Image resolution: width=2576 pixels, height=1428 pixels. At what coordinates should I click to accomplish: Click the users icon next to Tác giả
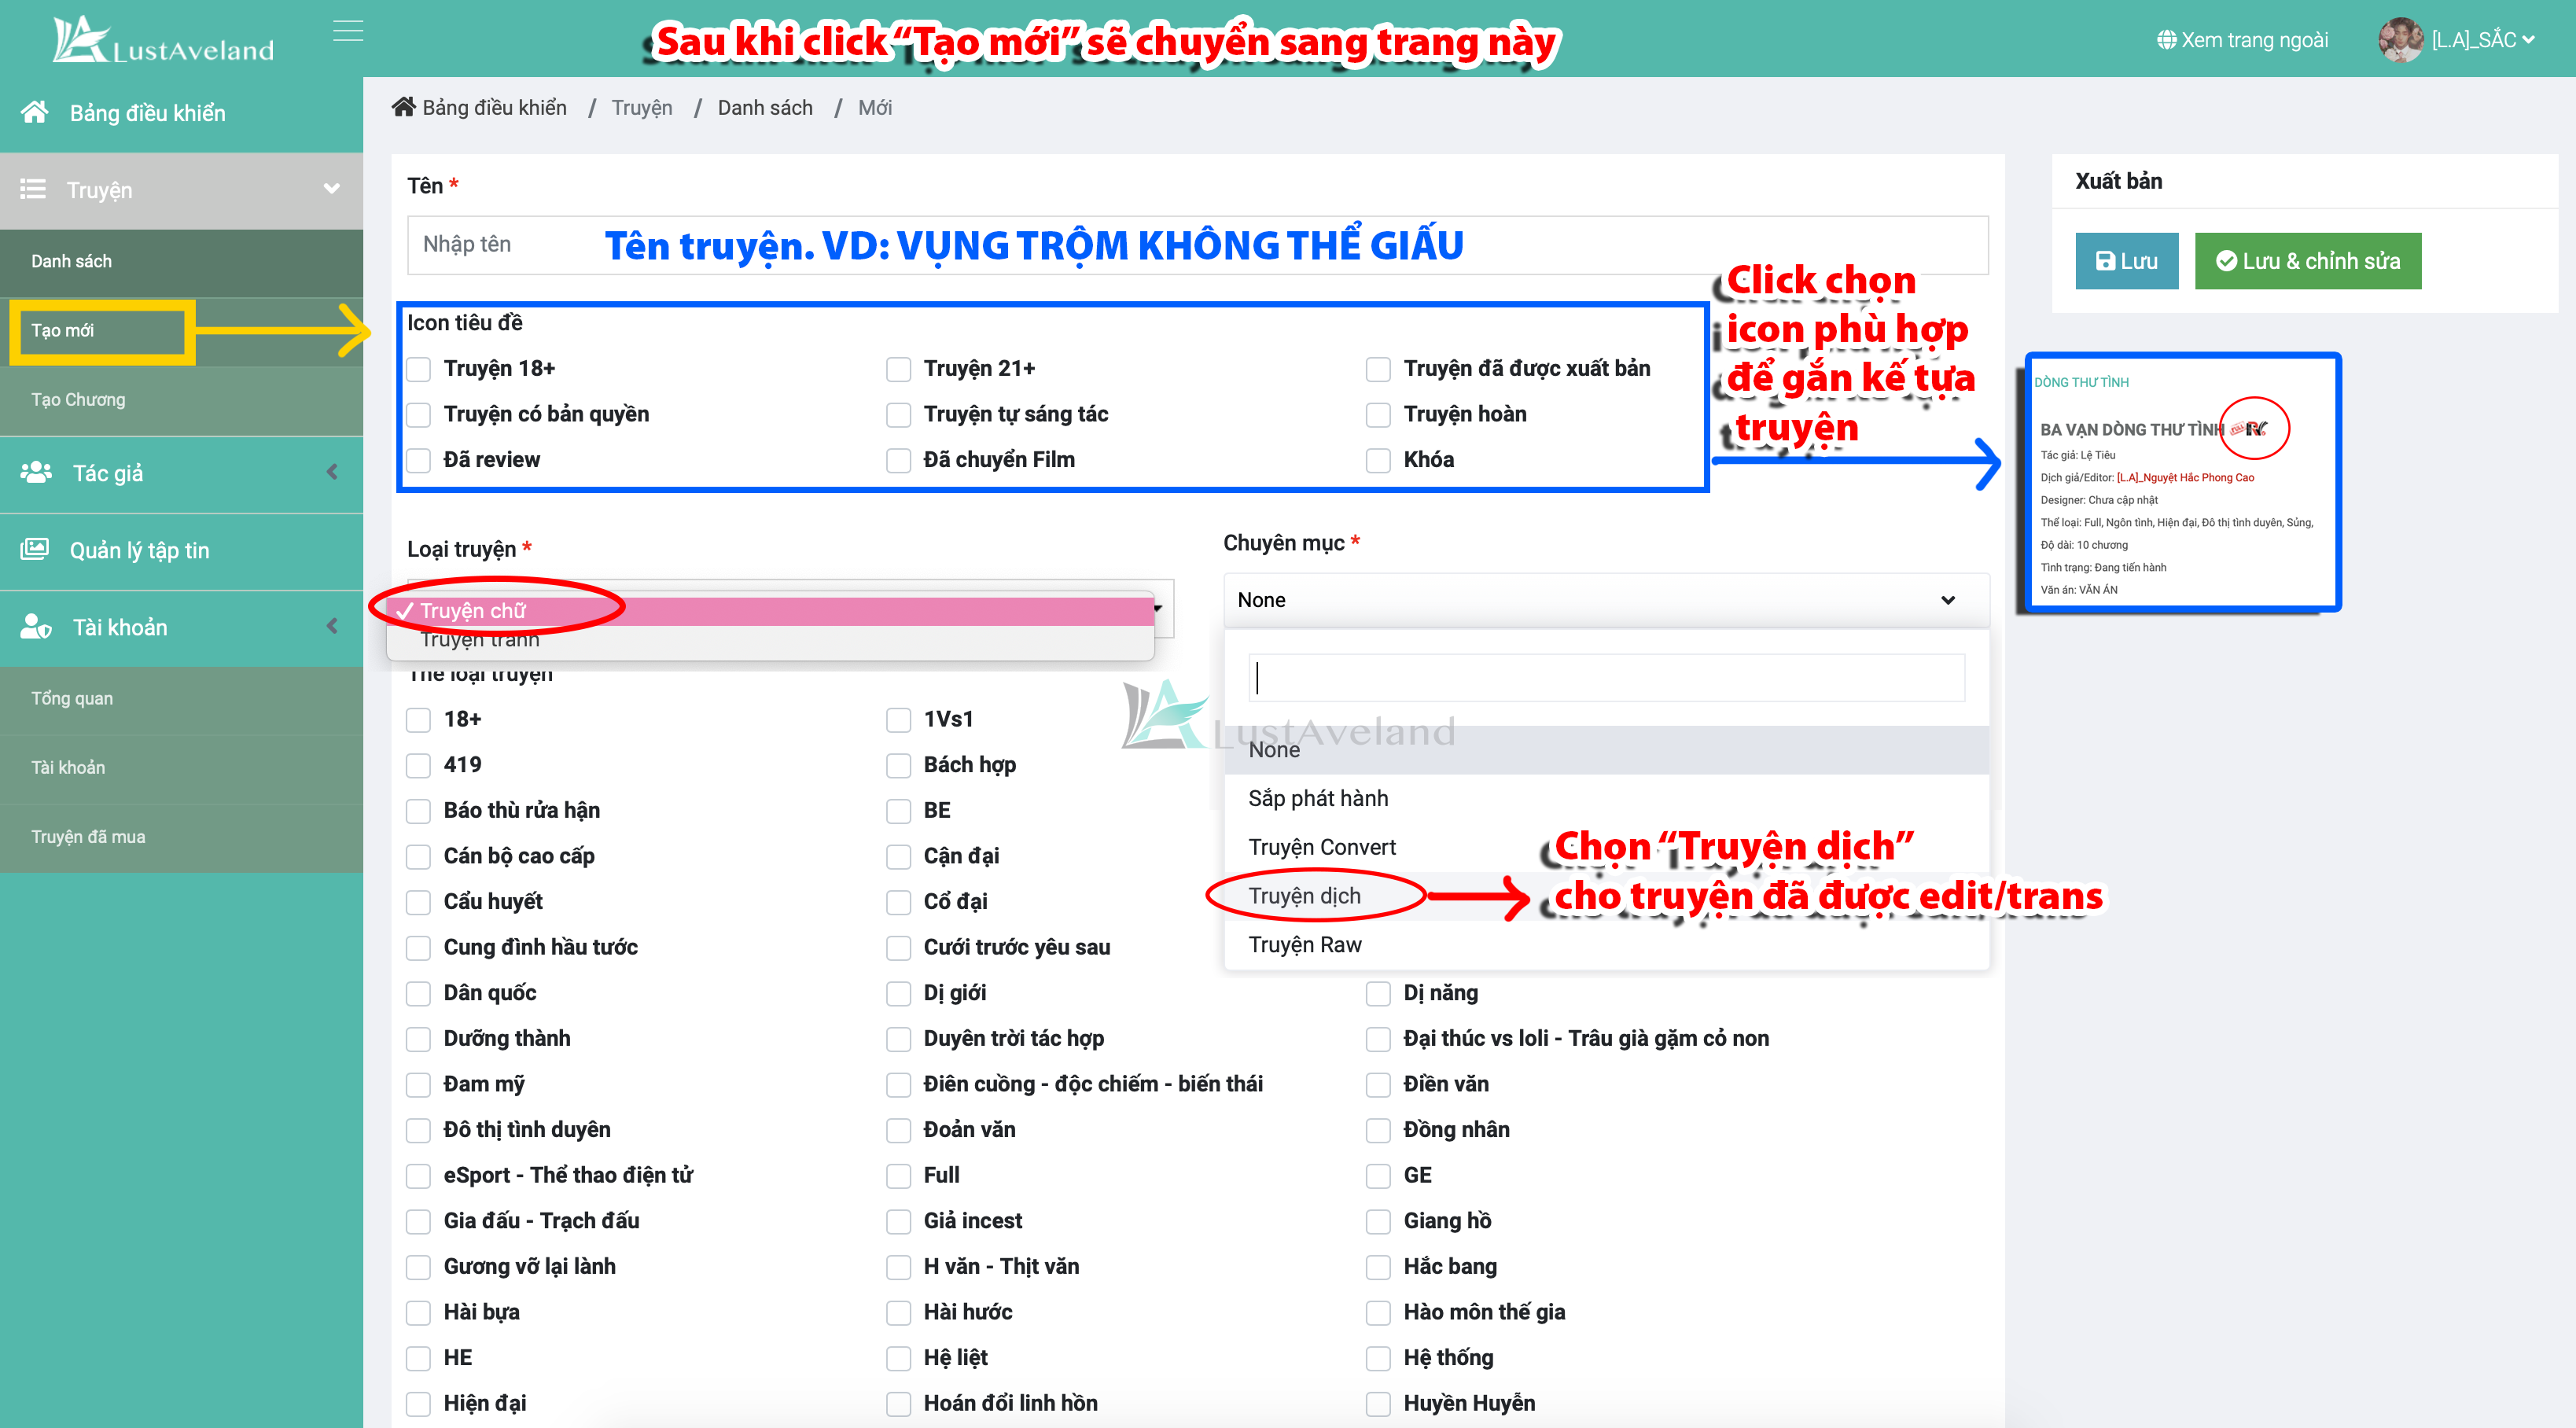pos(36,472)
